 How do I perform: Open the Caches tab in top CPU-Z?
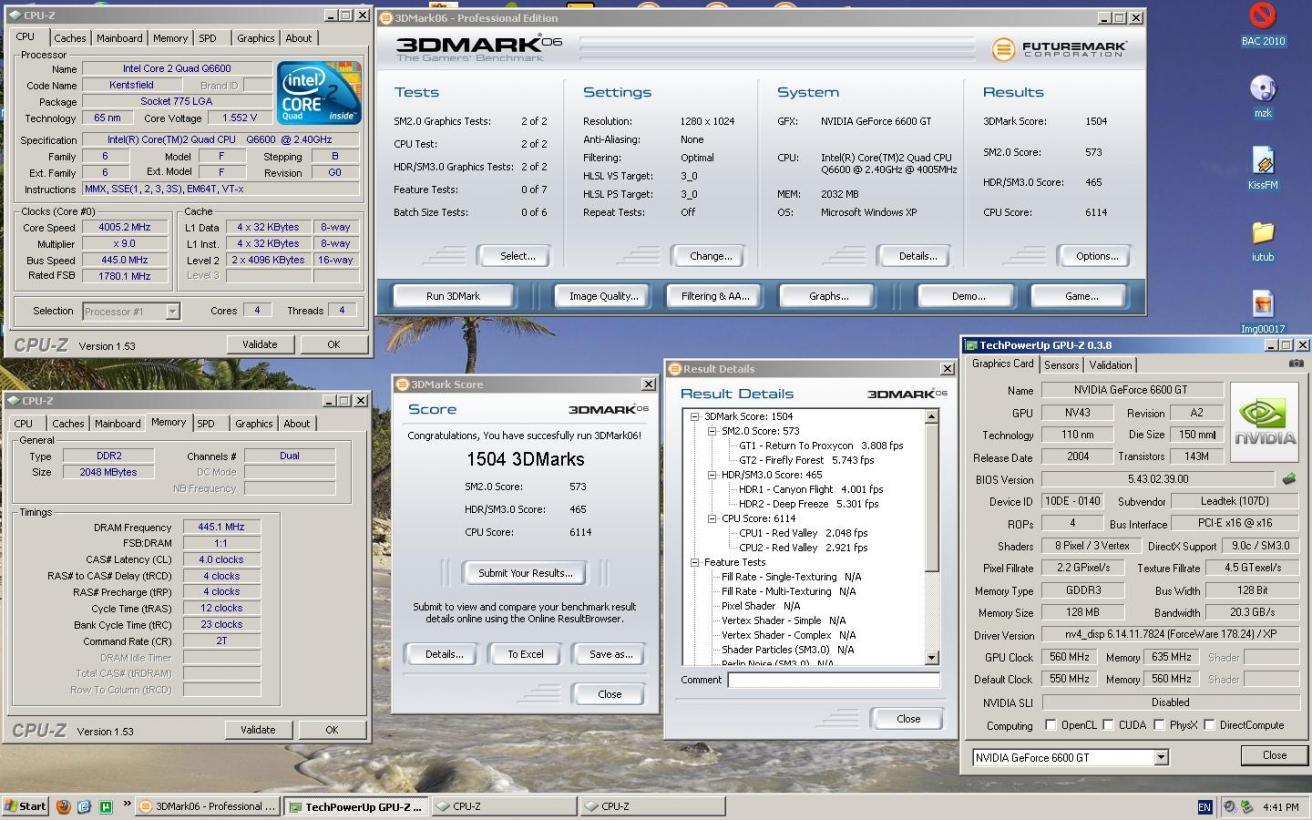[70, 38]
